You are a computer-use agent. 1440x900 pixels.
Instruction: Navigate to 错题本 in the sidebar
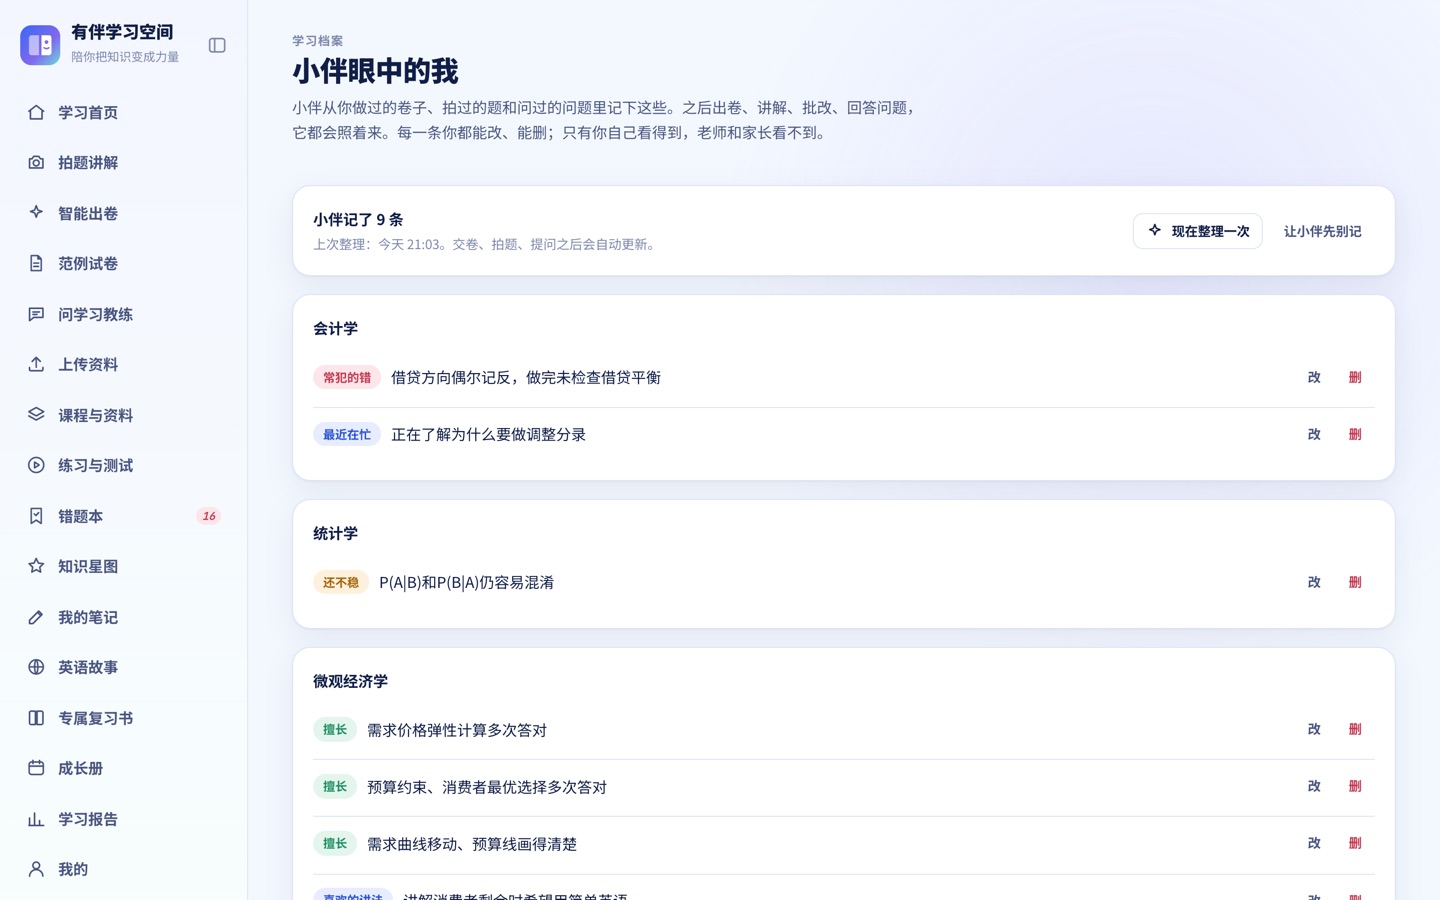(x=124, y=516)
